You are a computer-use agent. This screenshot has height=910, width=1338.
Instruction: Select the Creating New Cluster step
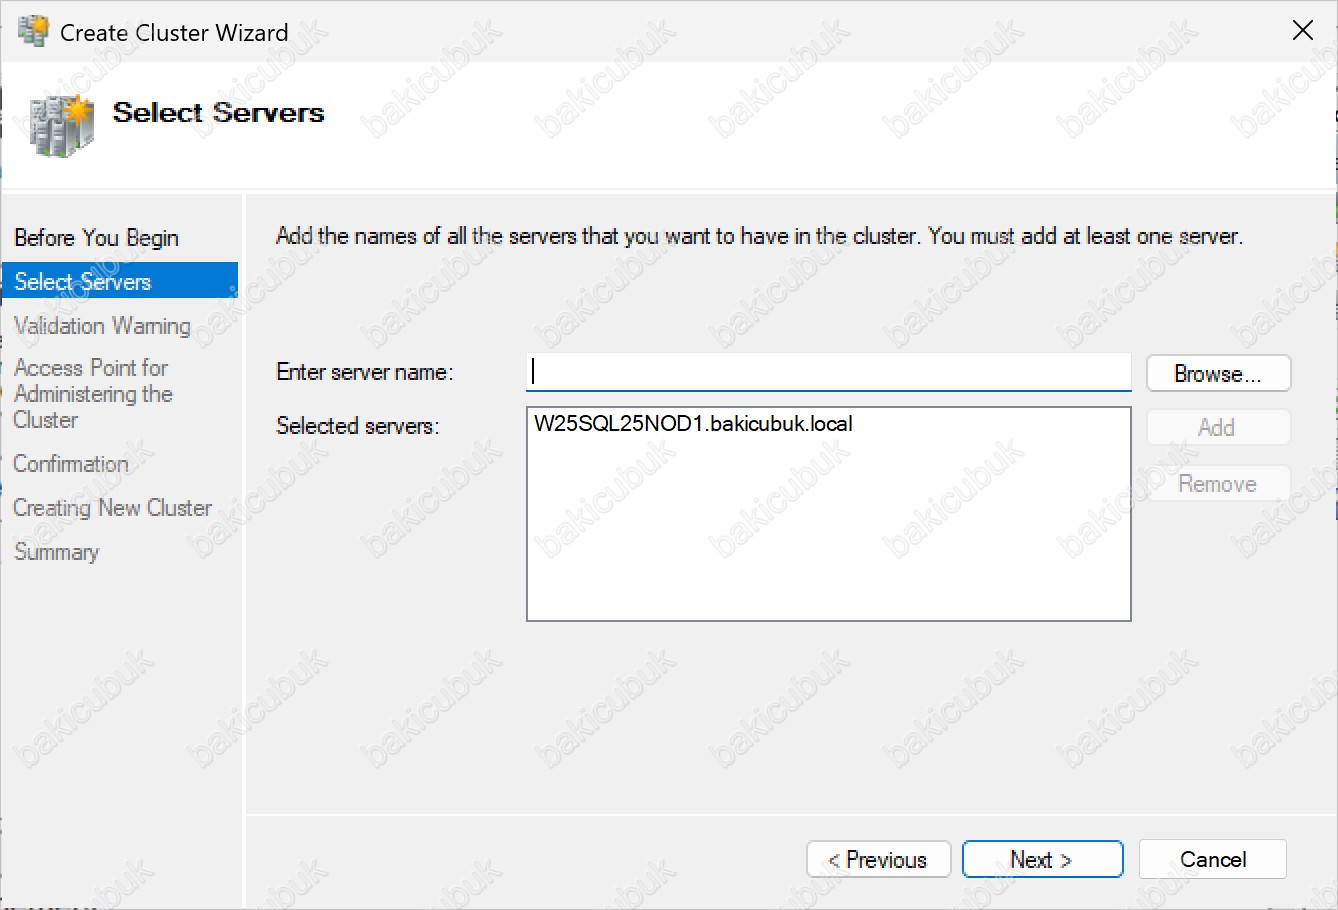click(112, 508)
